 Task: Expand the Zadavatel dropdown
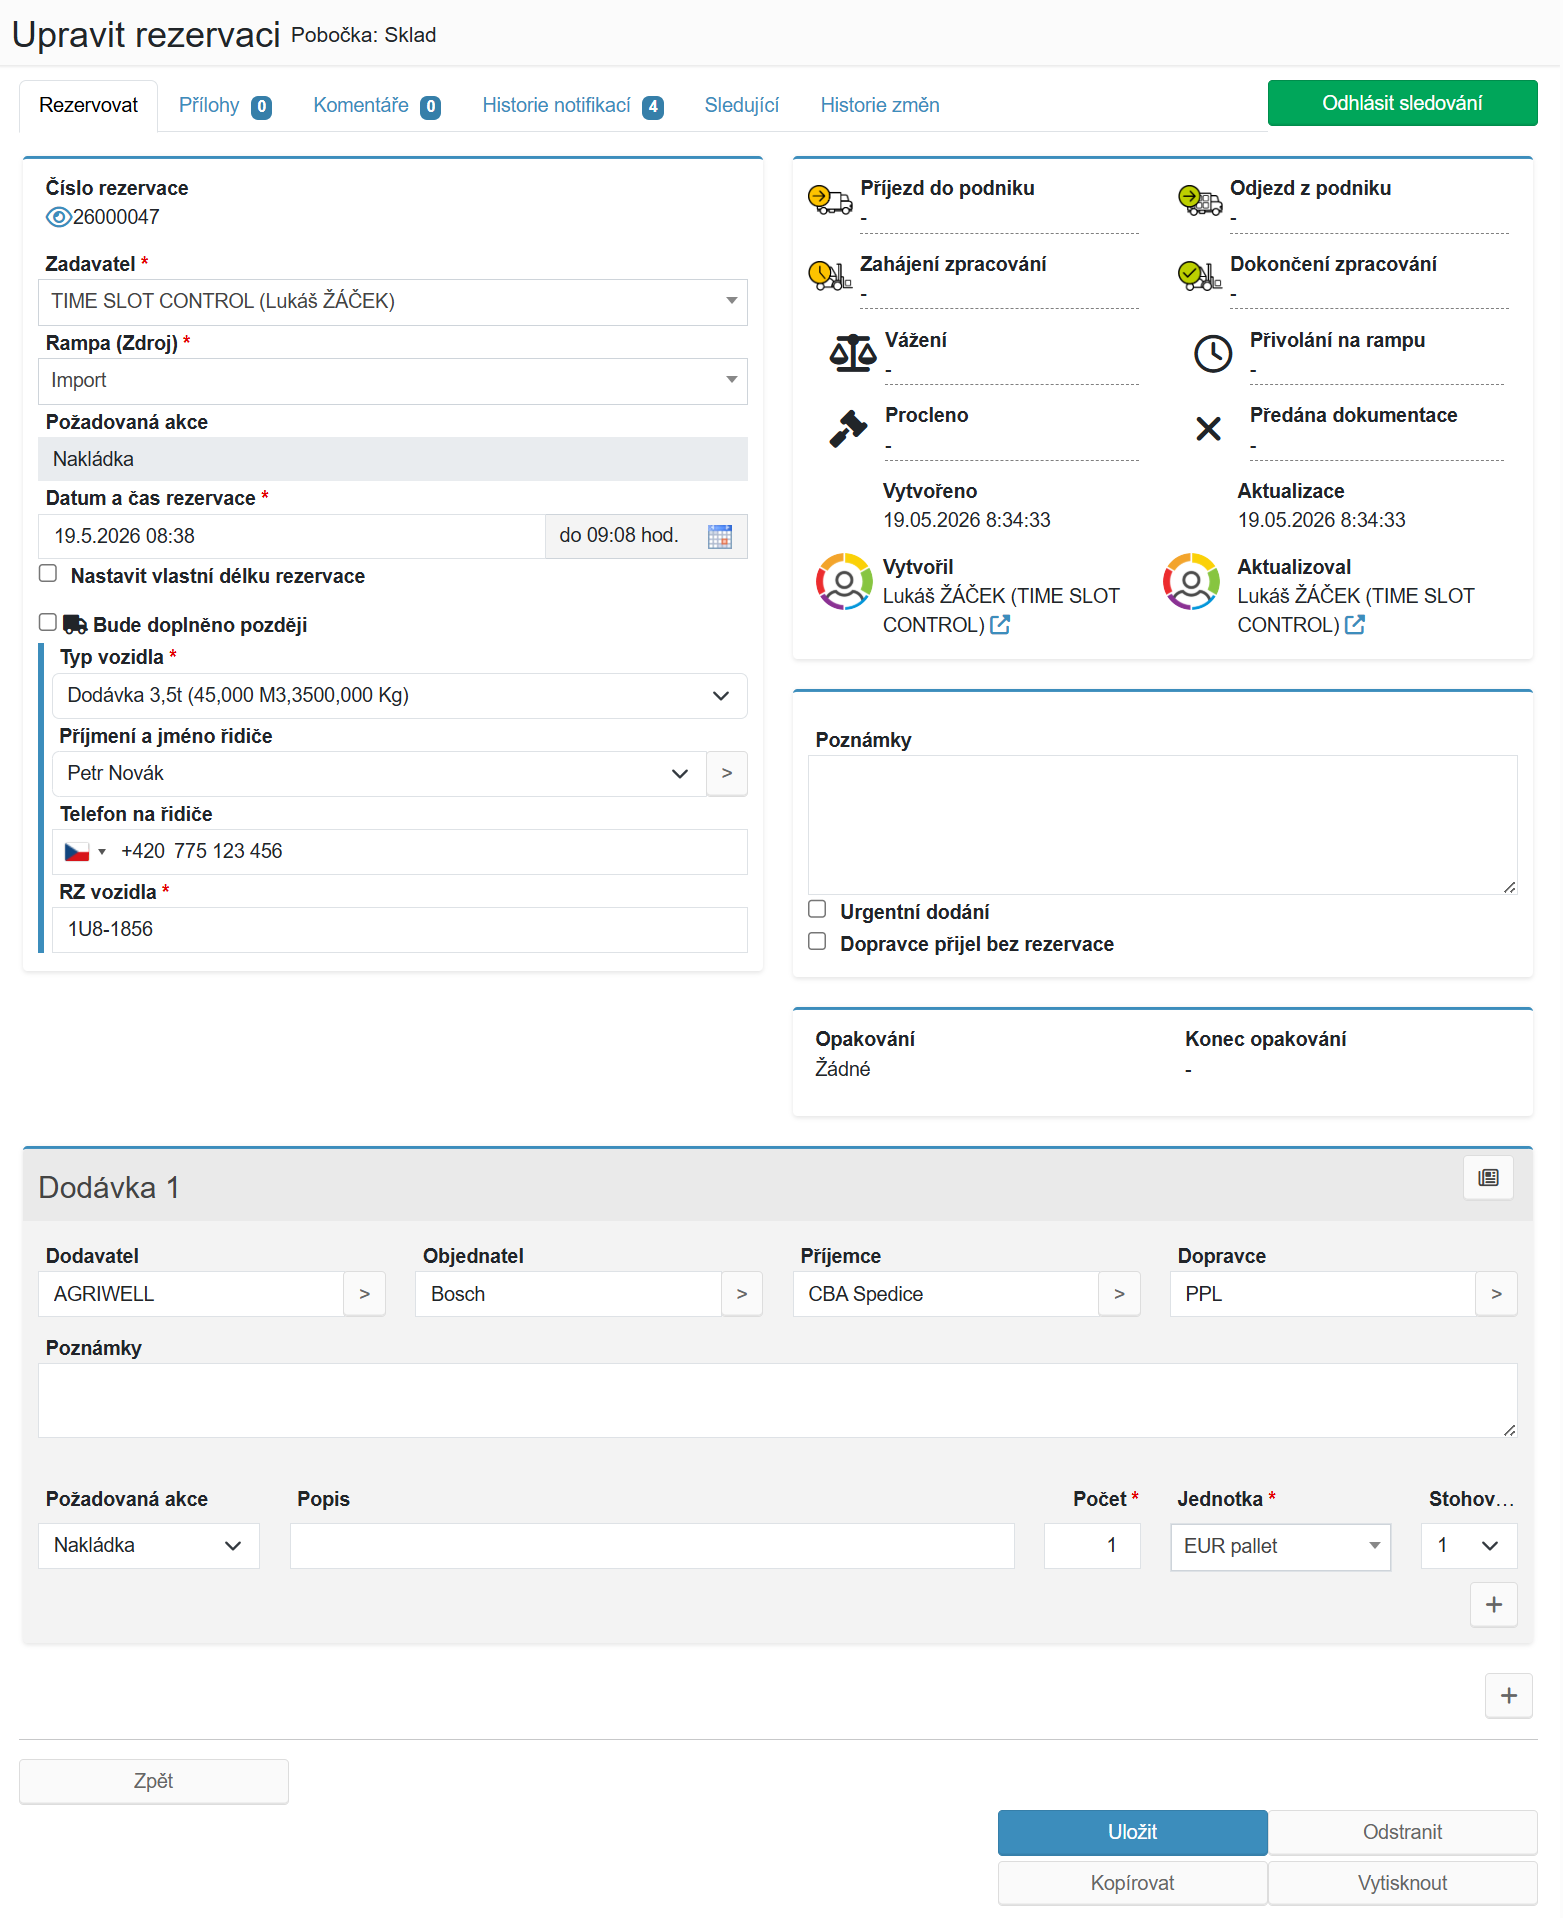393,302
